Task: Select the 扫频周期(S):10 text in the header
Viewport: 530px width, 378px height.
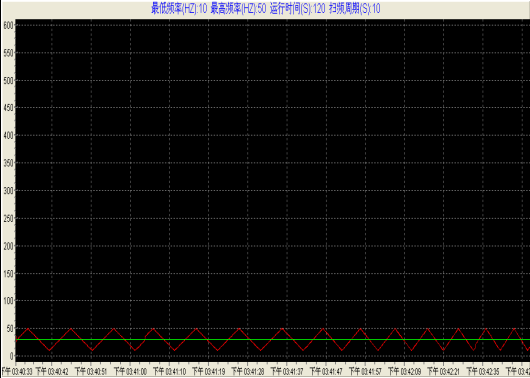Action: [355, 9]
